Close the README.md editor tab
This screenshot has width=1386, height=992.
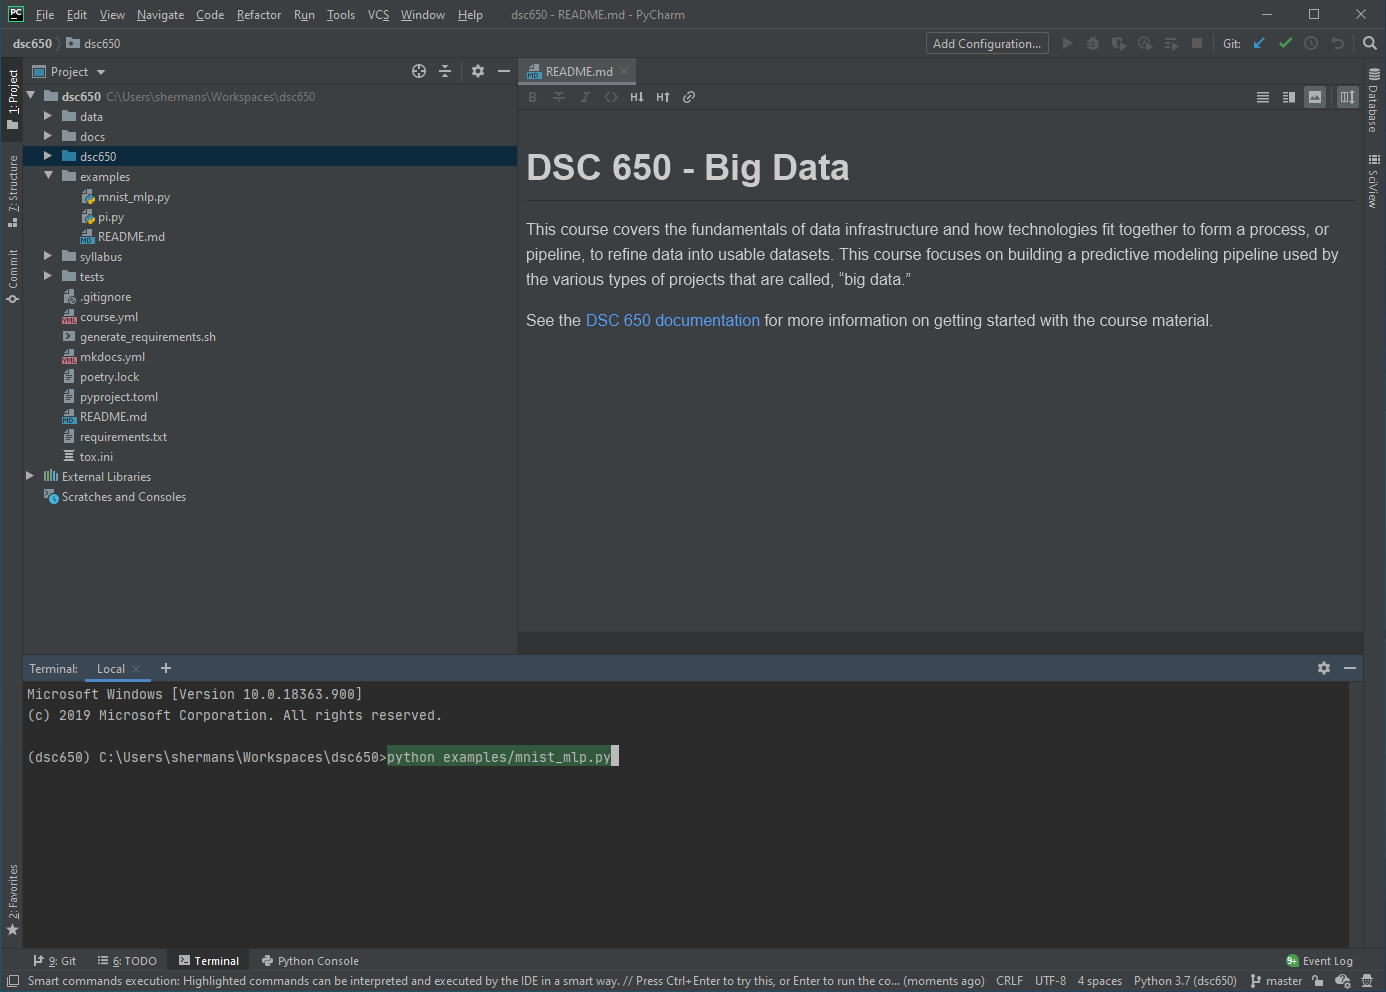[624, 71]
